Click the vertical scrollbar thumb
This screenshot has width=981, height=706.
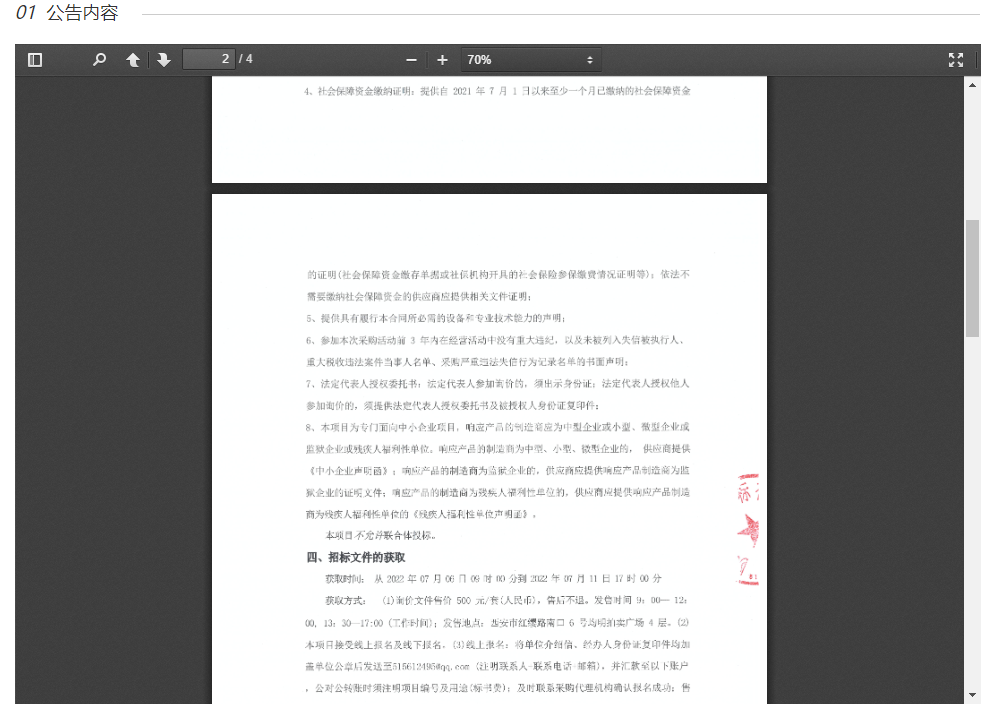click(972, 278)
